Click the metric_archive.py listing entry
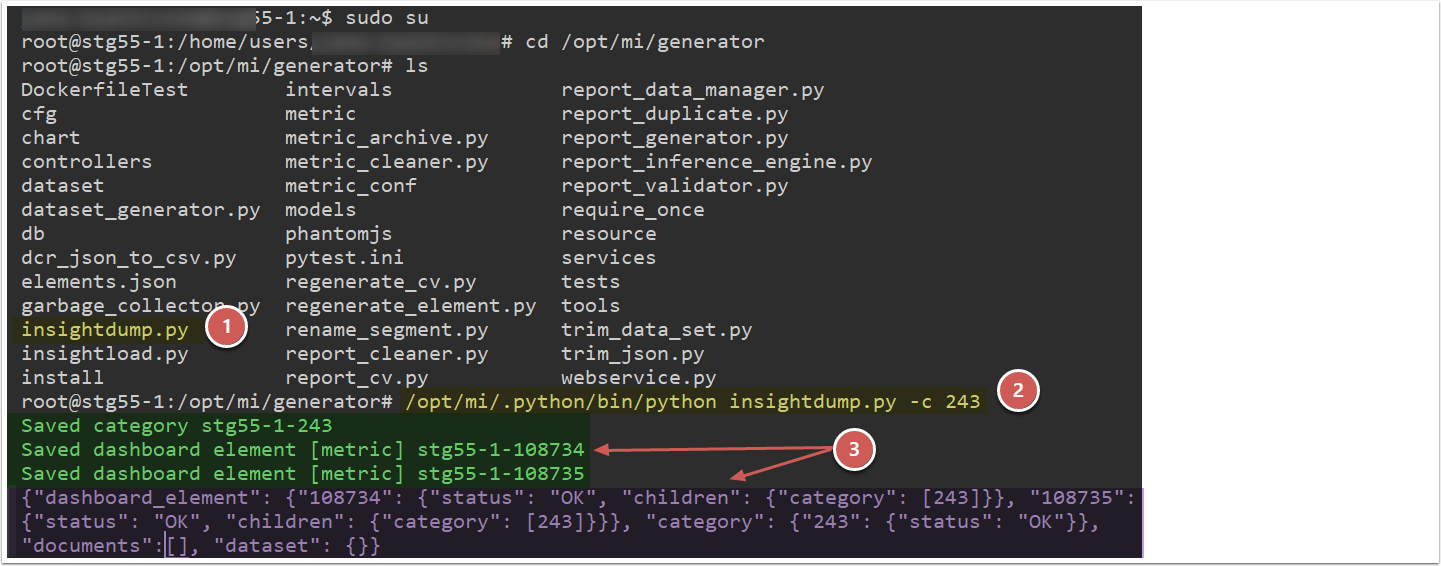This screenshot has width=1441, height=566. [x=386, y=138]
